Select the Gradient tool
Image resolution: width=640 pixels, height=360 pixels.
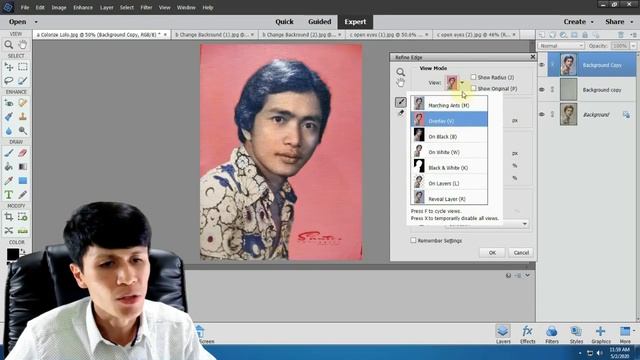pyautogui.click(x=23, y=167)
